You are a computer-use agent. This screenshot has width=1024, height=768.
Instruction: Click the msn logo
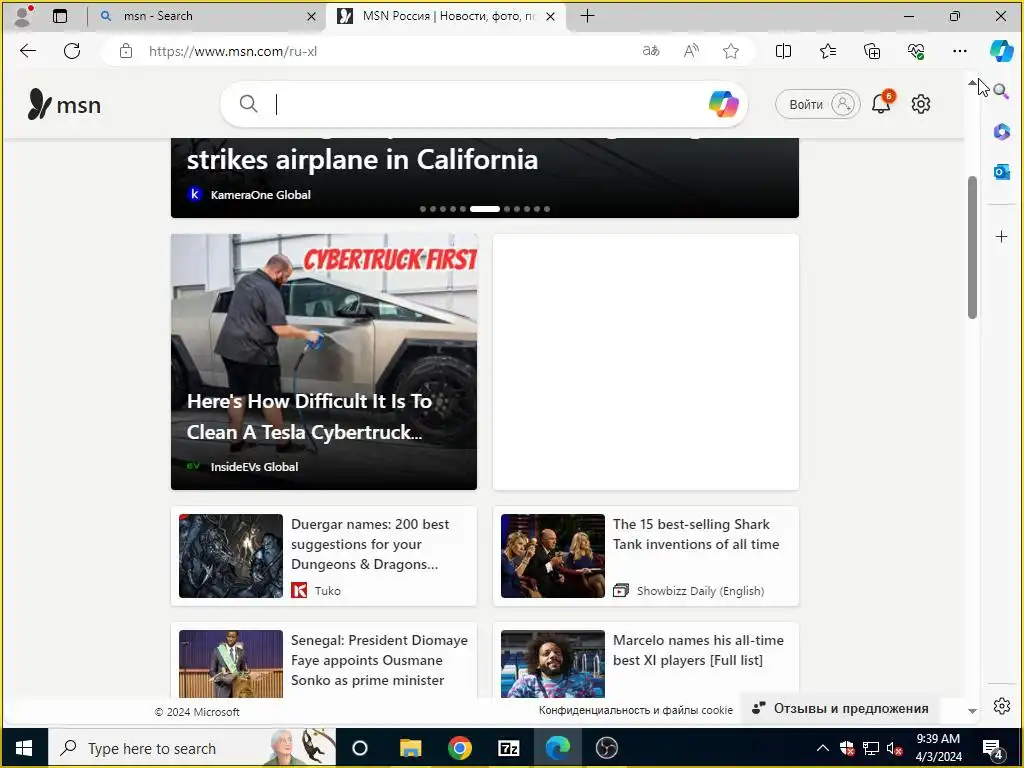(64, 104)
